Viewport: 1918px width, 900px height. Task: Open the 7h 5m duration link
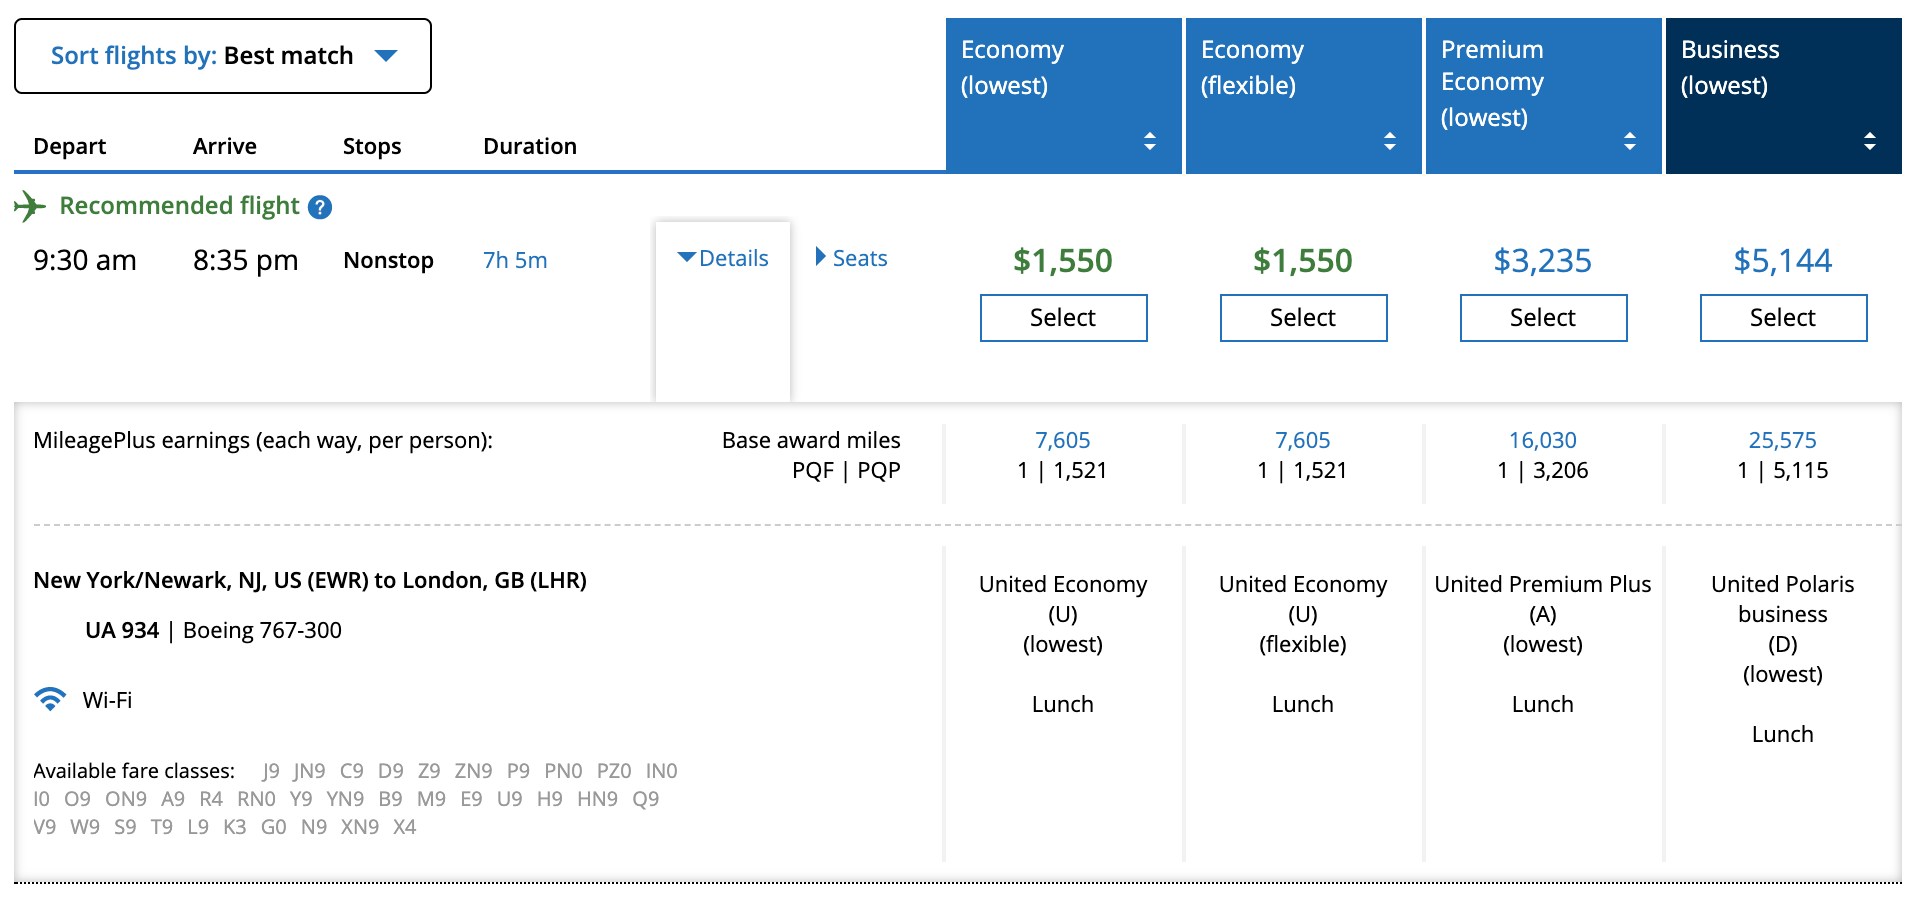click(515, 260)
